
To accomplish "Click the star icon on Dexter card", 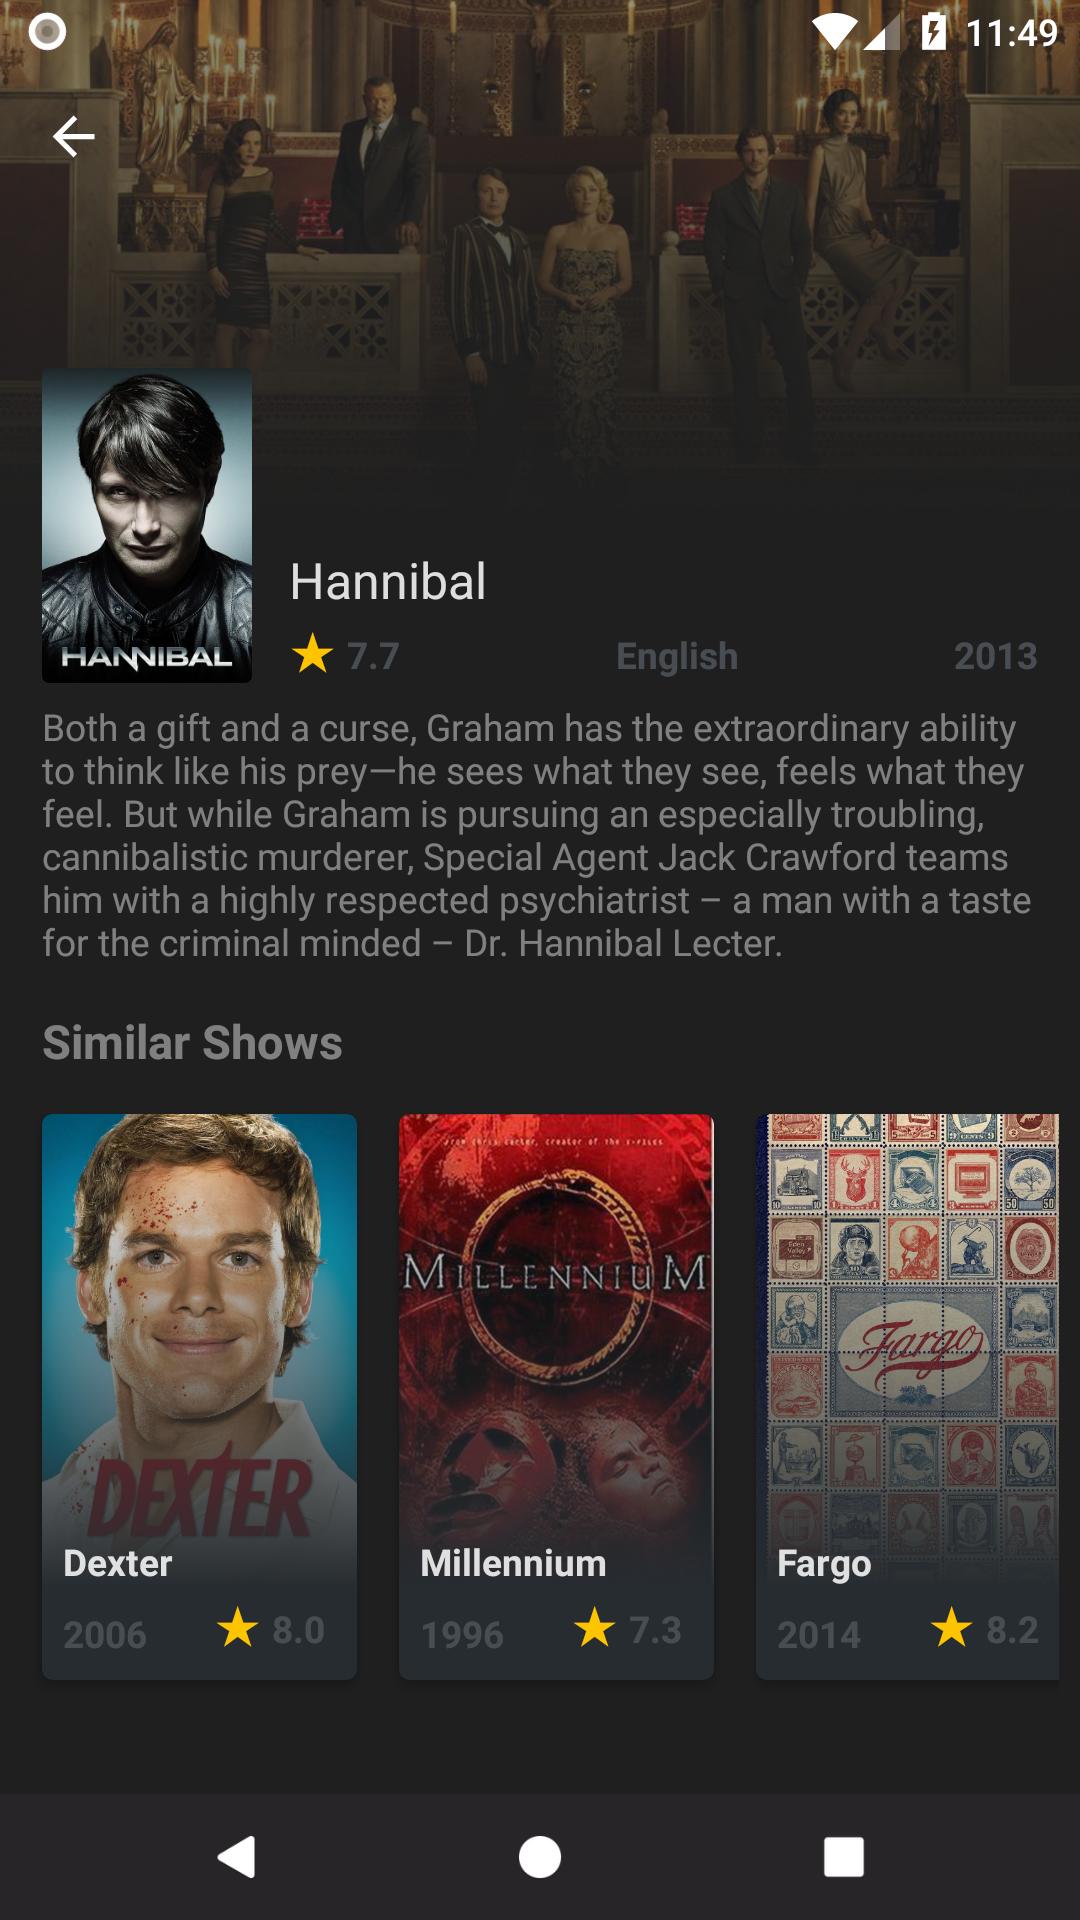I will coord(237,1628).
